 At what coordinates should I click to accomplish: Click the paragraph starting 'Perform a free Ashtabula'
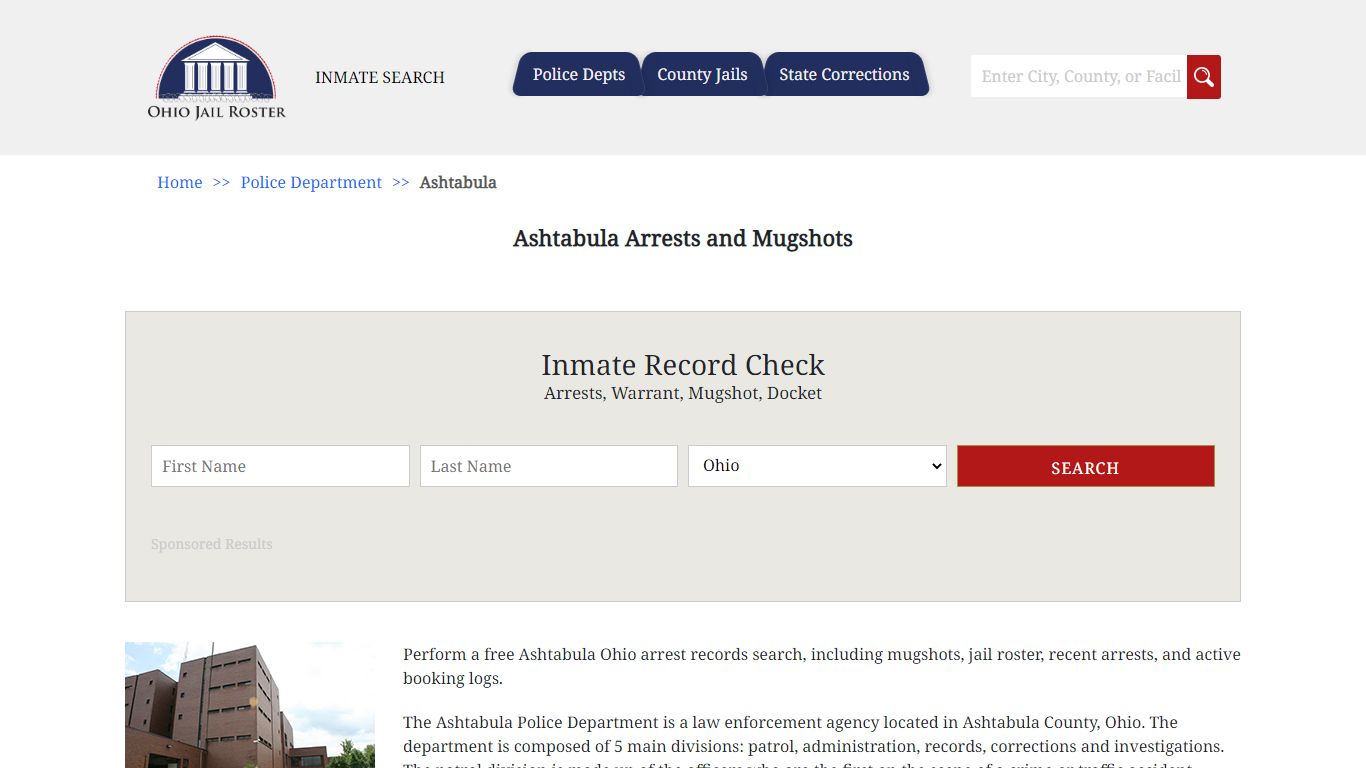(x=822, y=666)
